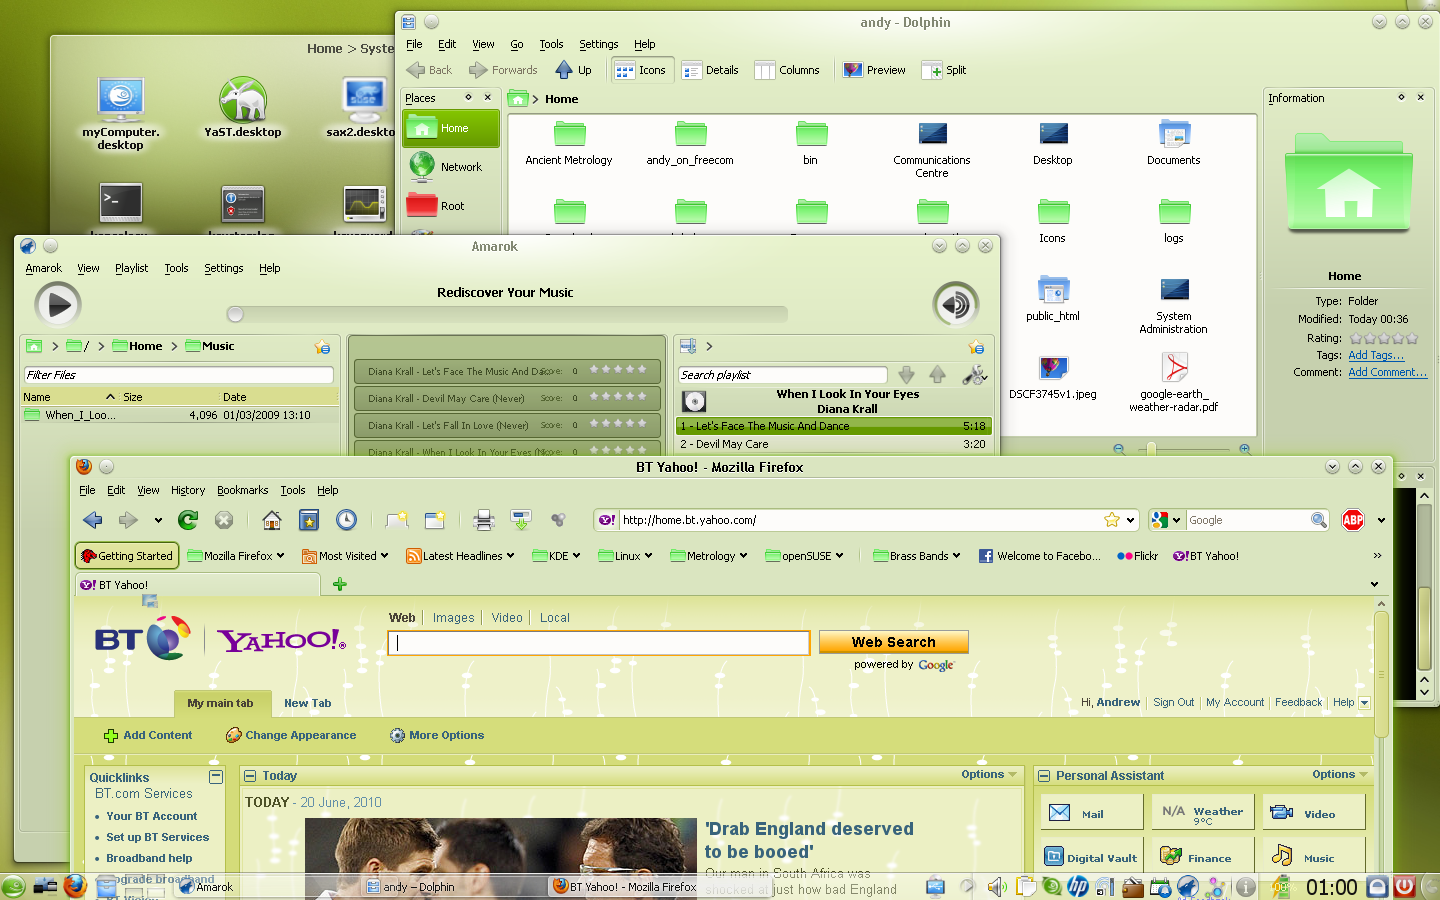This screenshot has height=900, width=1440.
Task: Click the HP icon in the system tray
Action: 1078,887
